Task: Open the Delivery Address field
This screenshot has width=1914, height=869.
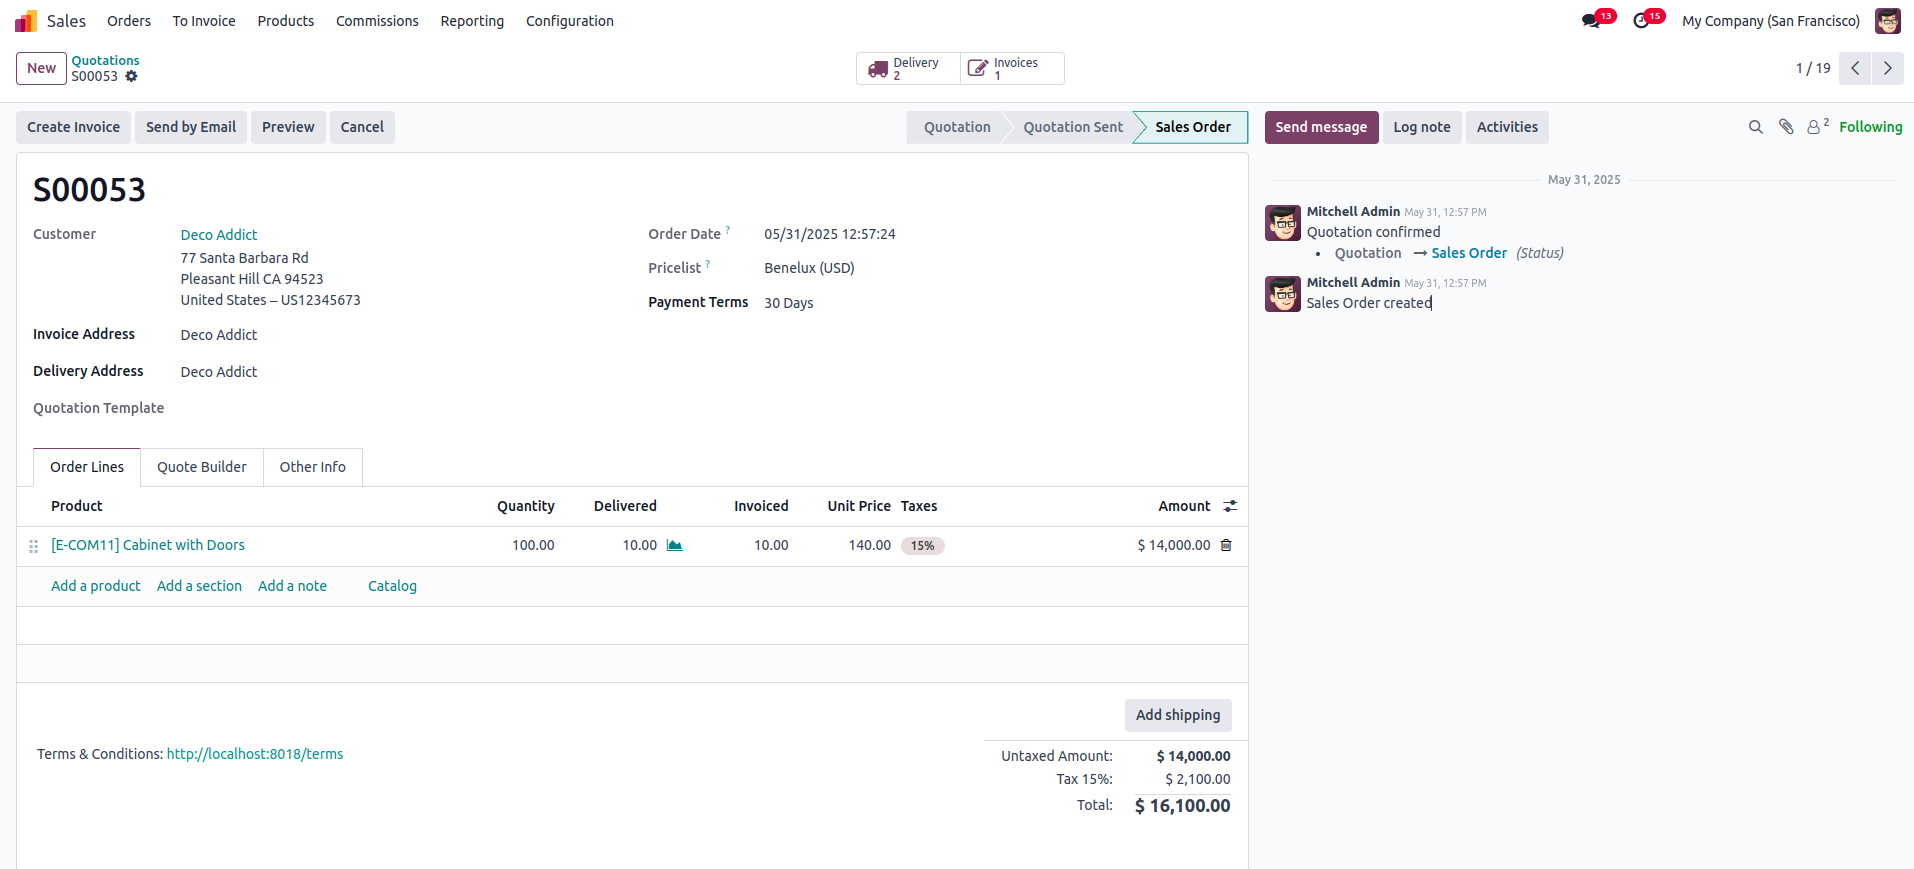Action: click(219, 372)
